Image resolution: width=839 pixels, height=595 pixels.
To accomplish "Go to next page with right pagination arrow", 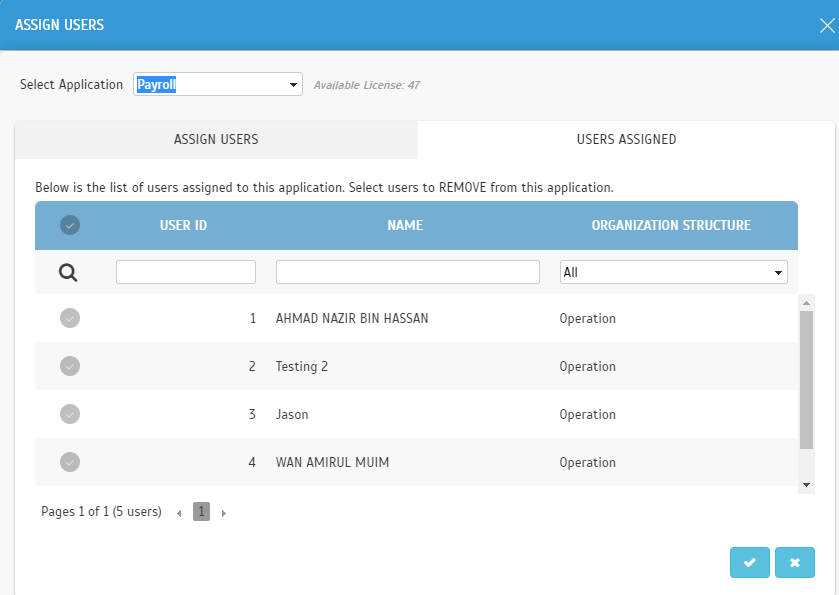I will [224, 513].
